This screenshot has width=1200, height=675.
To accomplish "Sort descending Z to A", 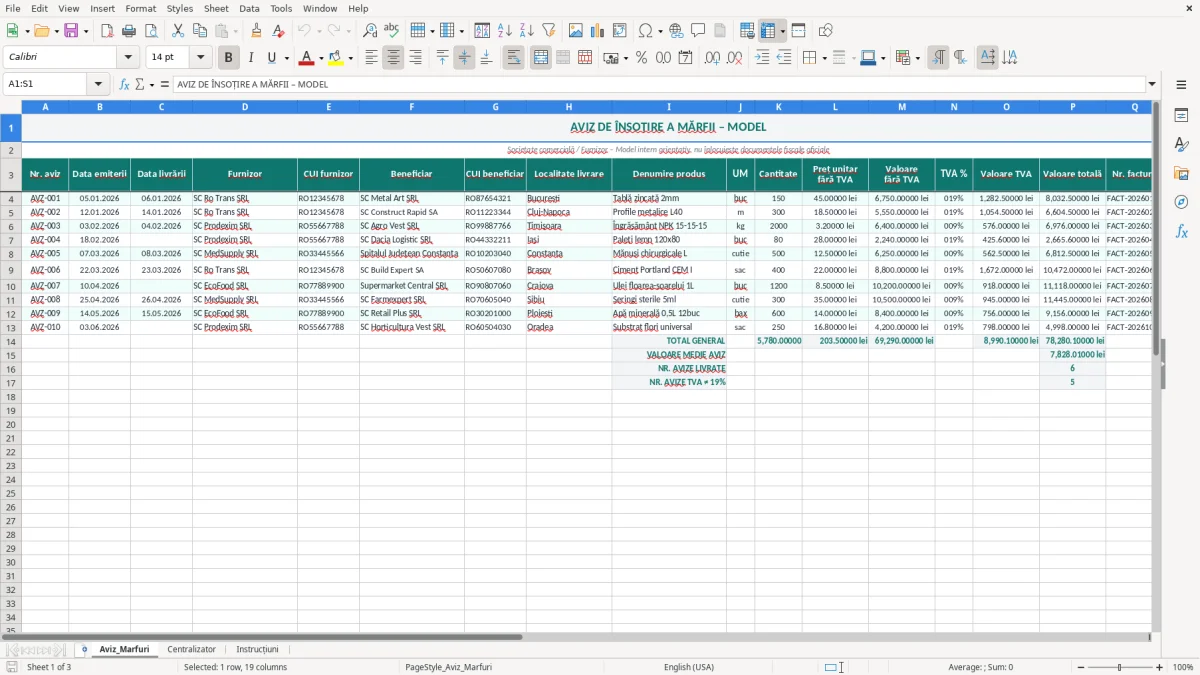I will click(526, 31).
